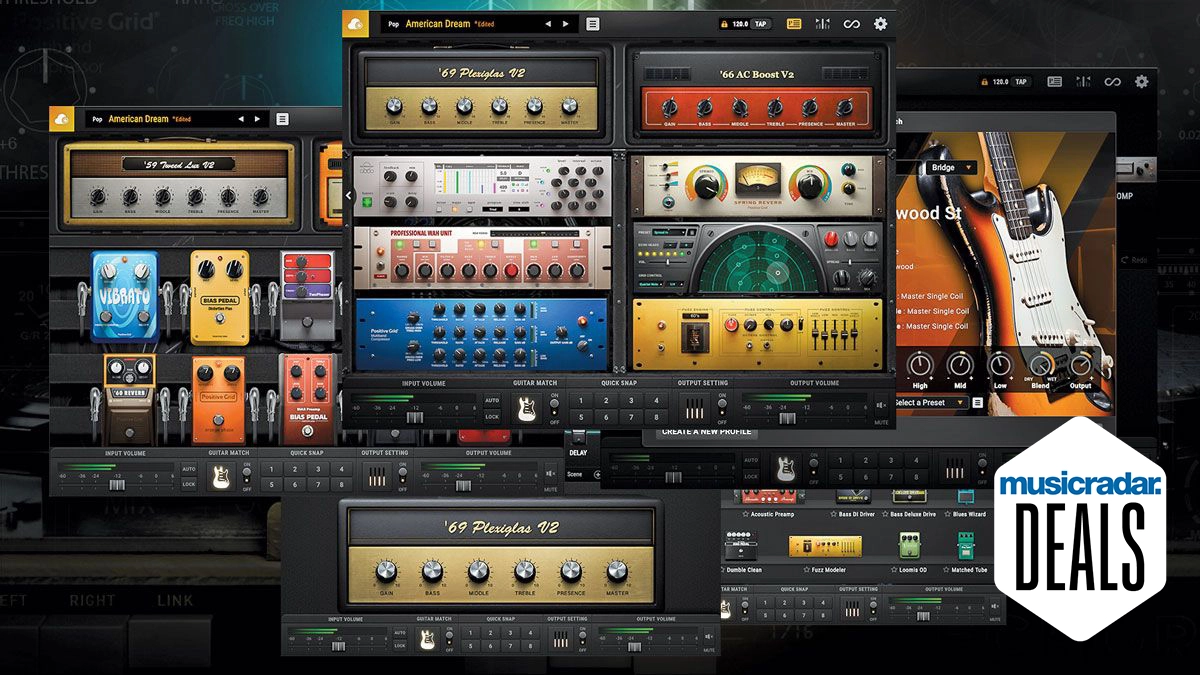Favorite Bass Deluxe Drive with its star
This screenshot has height=675, width=1200.
(884, 514)
